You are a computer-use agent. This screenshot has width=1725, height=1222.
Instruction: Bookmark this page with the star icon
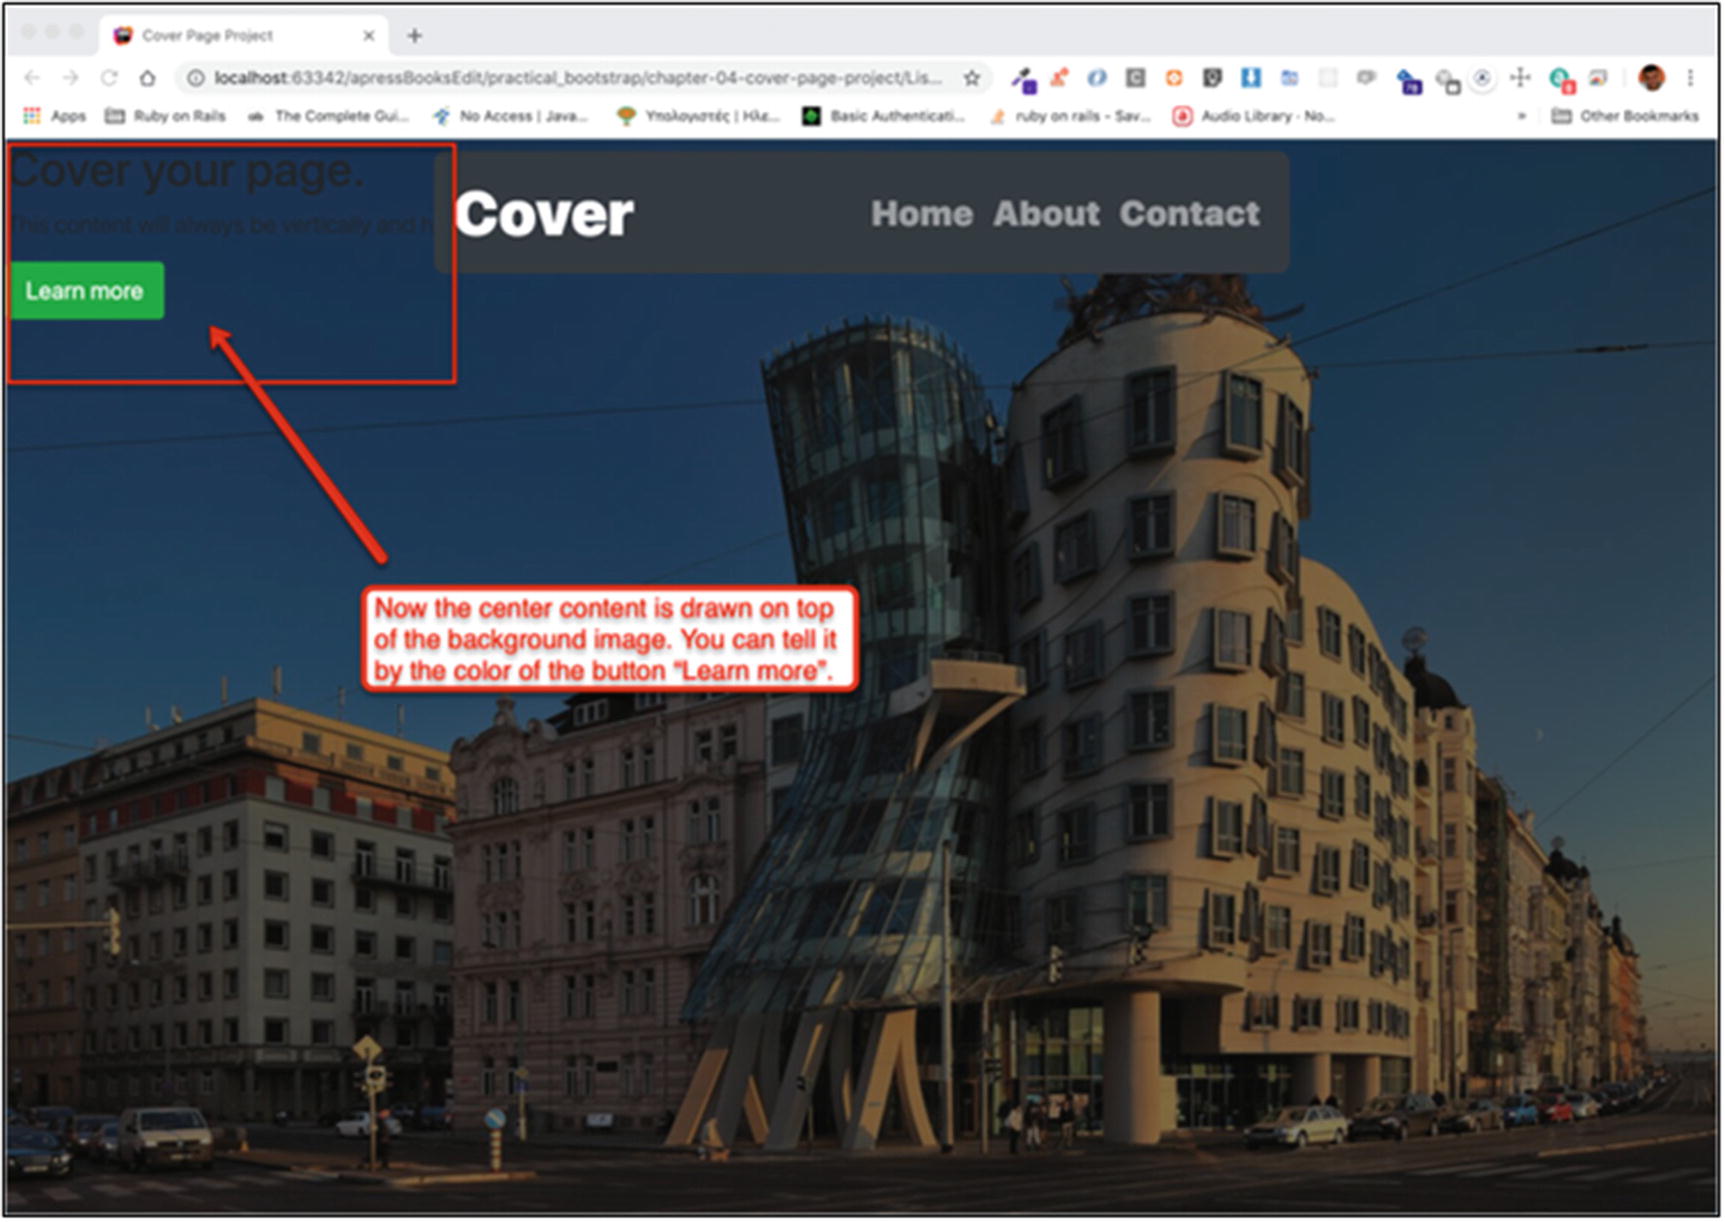[x=971, y=78]
